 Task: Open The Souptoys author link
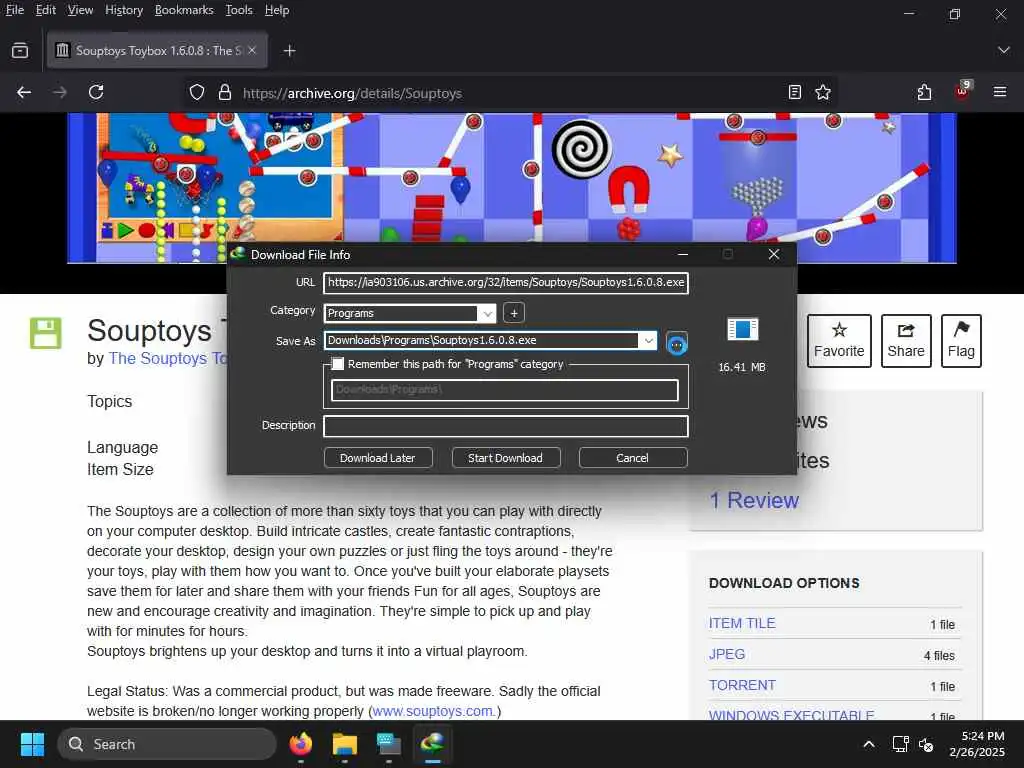pos(167,359)
